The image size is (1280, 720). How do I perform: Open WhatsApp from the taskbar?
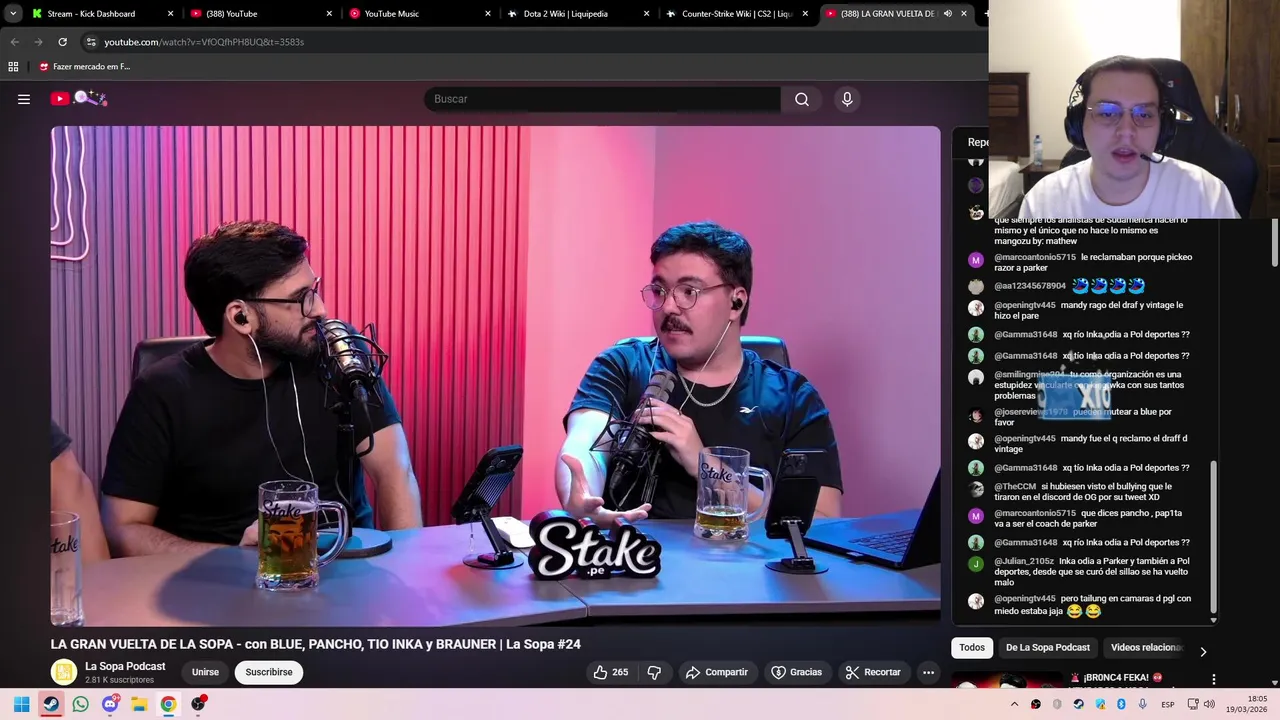click(x=80, y=704)
